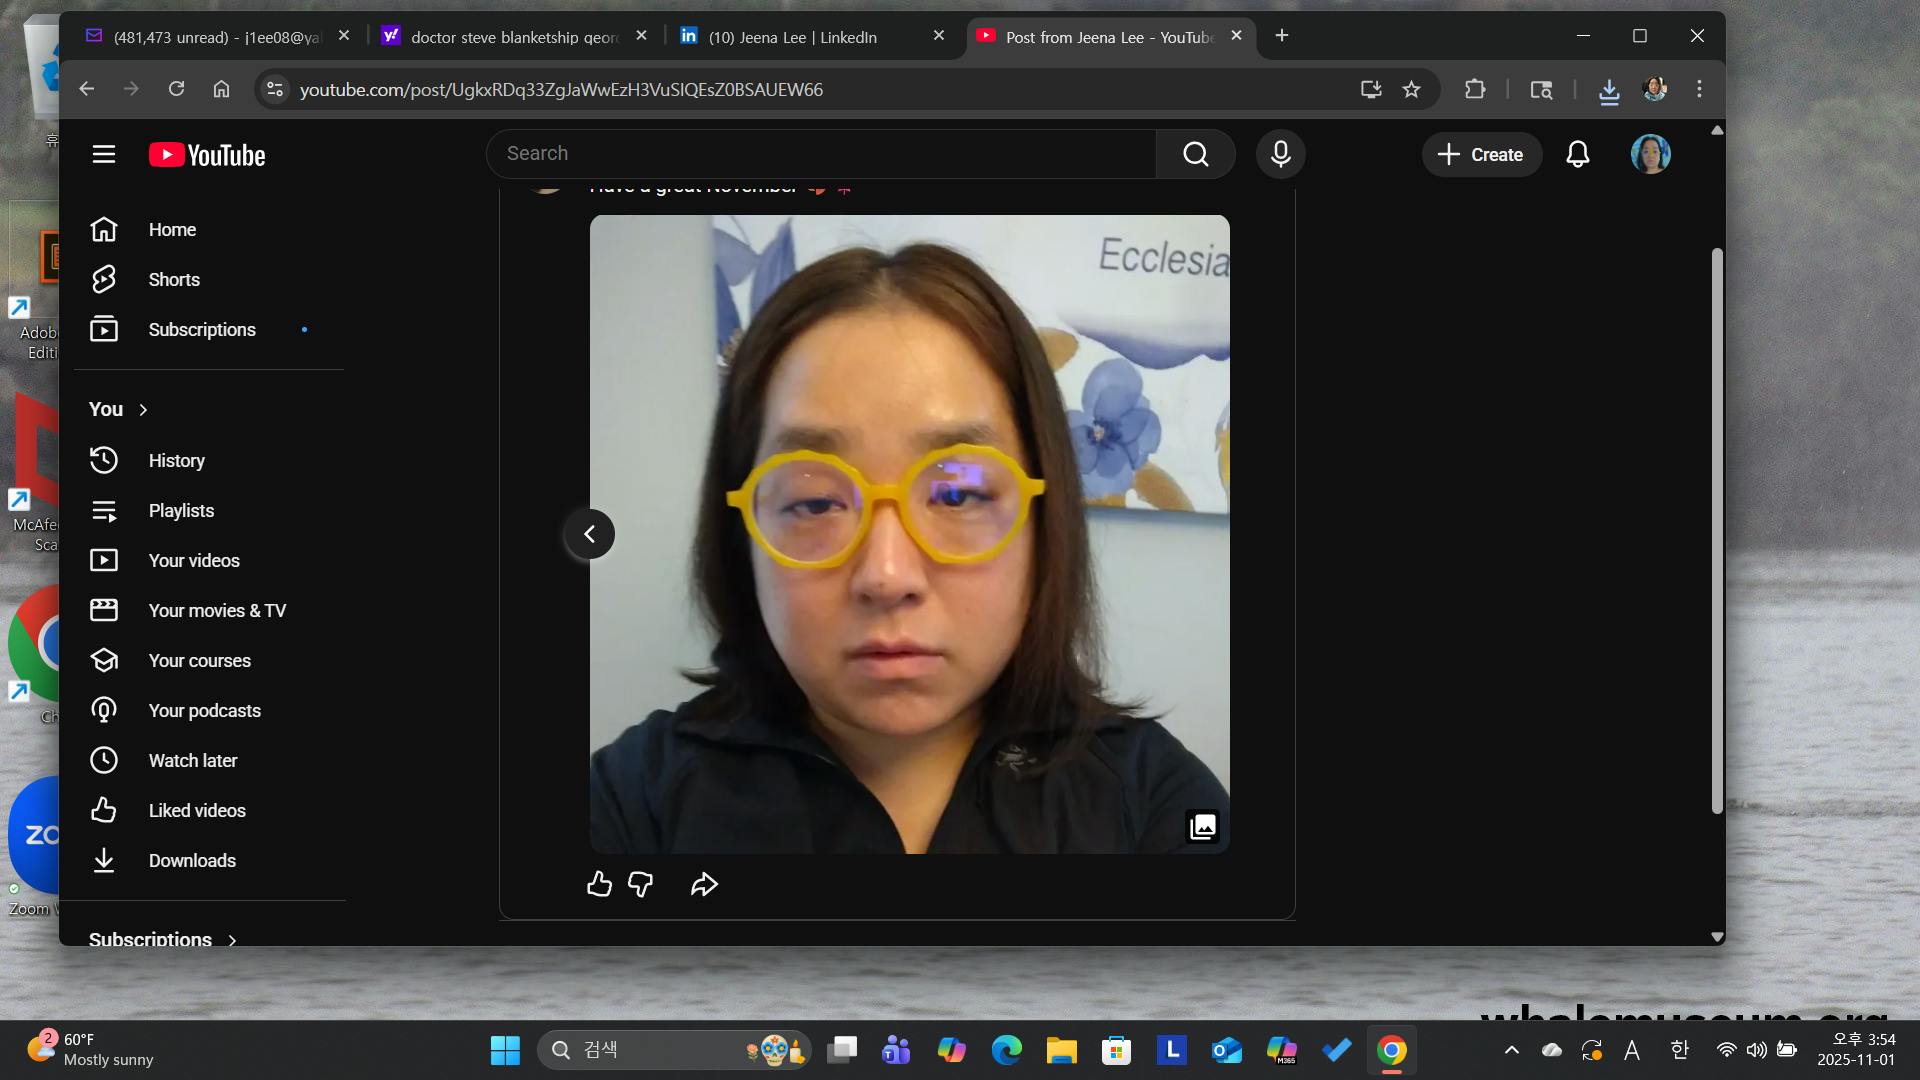This screenshot has width=1920, height=1080.
Task: Like the post with thumbs-up icon
Action: pos(599,884)
